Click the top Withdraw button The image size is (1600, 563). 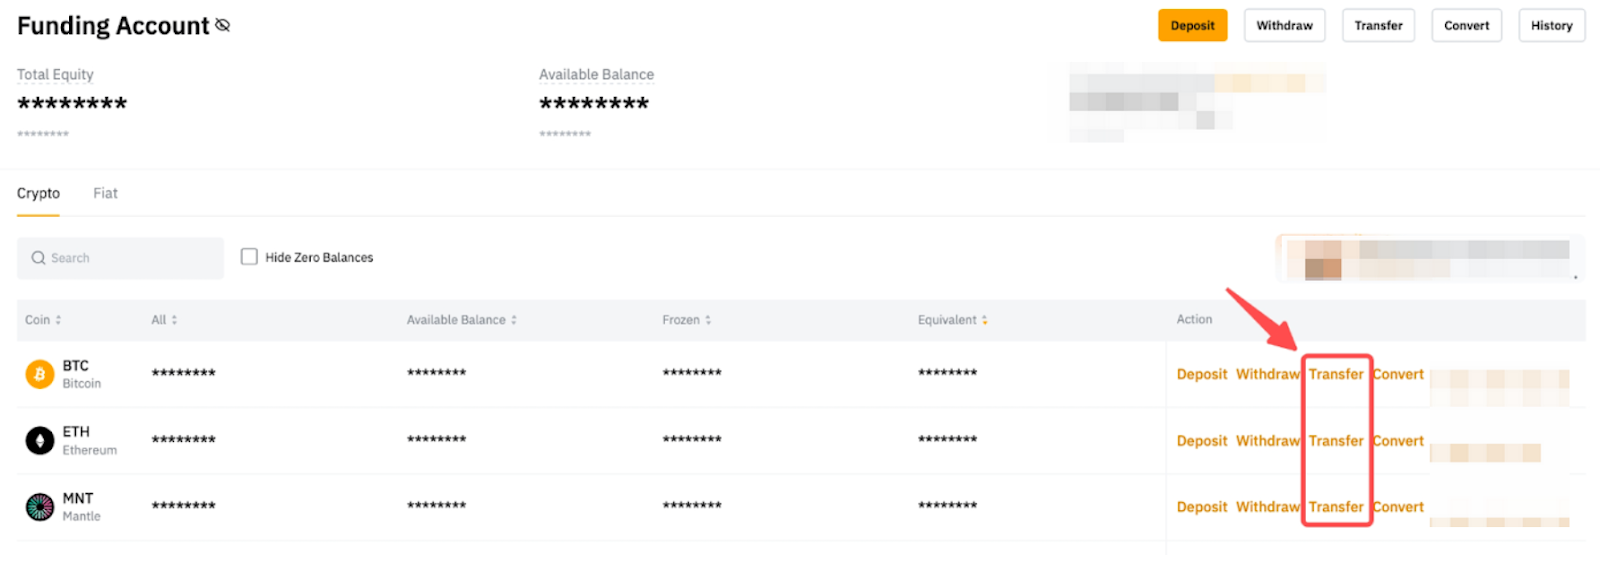click(x=1284, y=26)
